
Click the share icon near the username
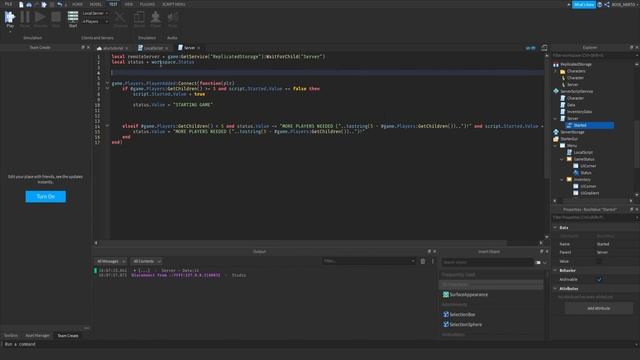click(607, 4)
